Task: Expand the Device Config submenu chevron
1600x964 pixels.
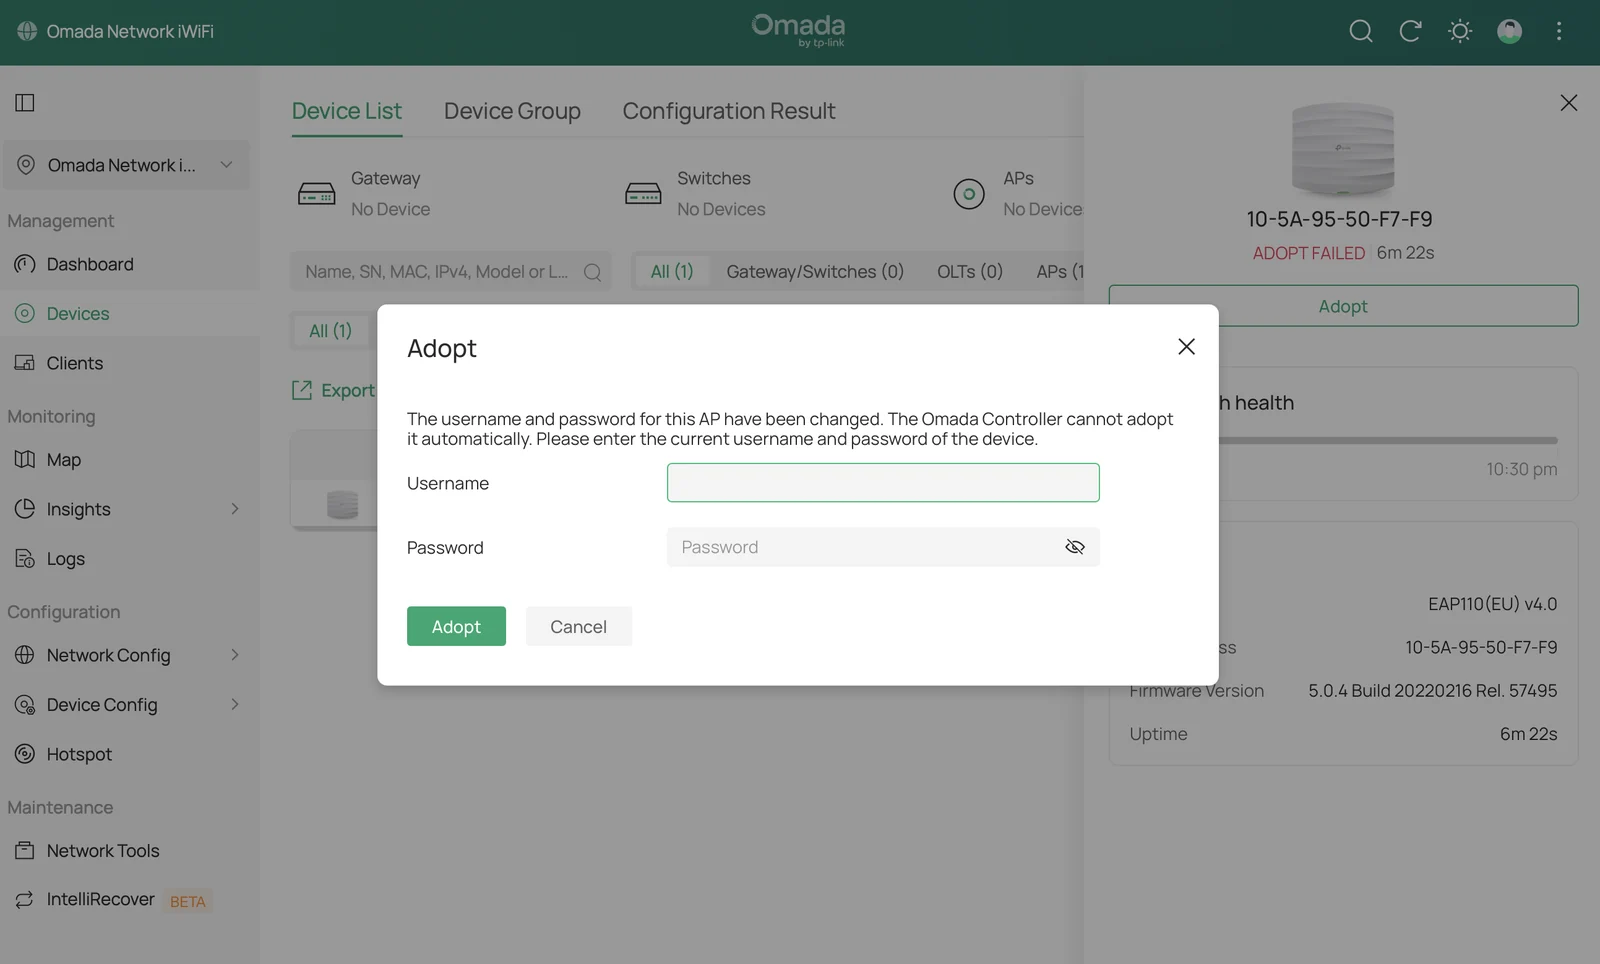Action: pyautogui.click(x=235, y=704)
